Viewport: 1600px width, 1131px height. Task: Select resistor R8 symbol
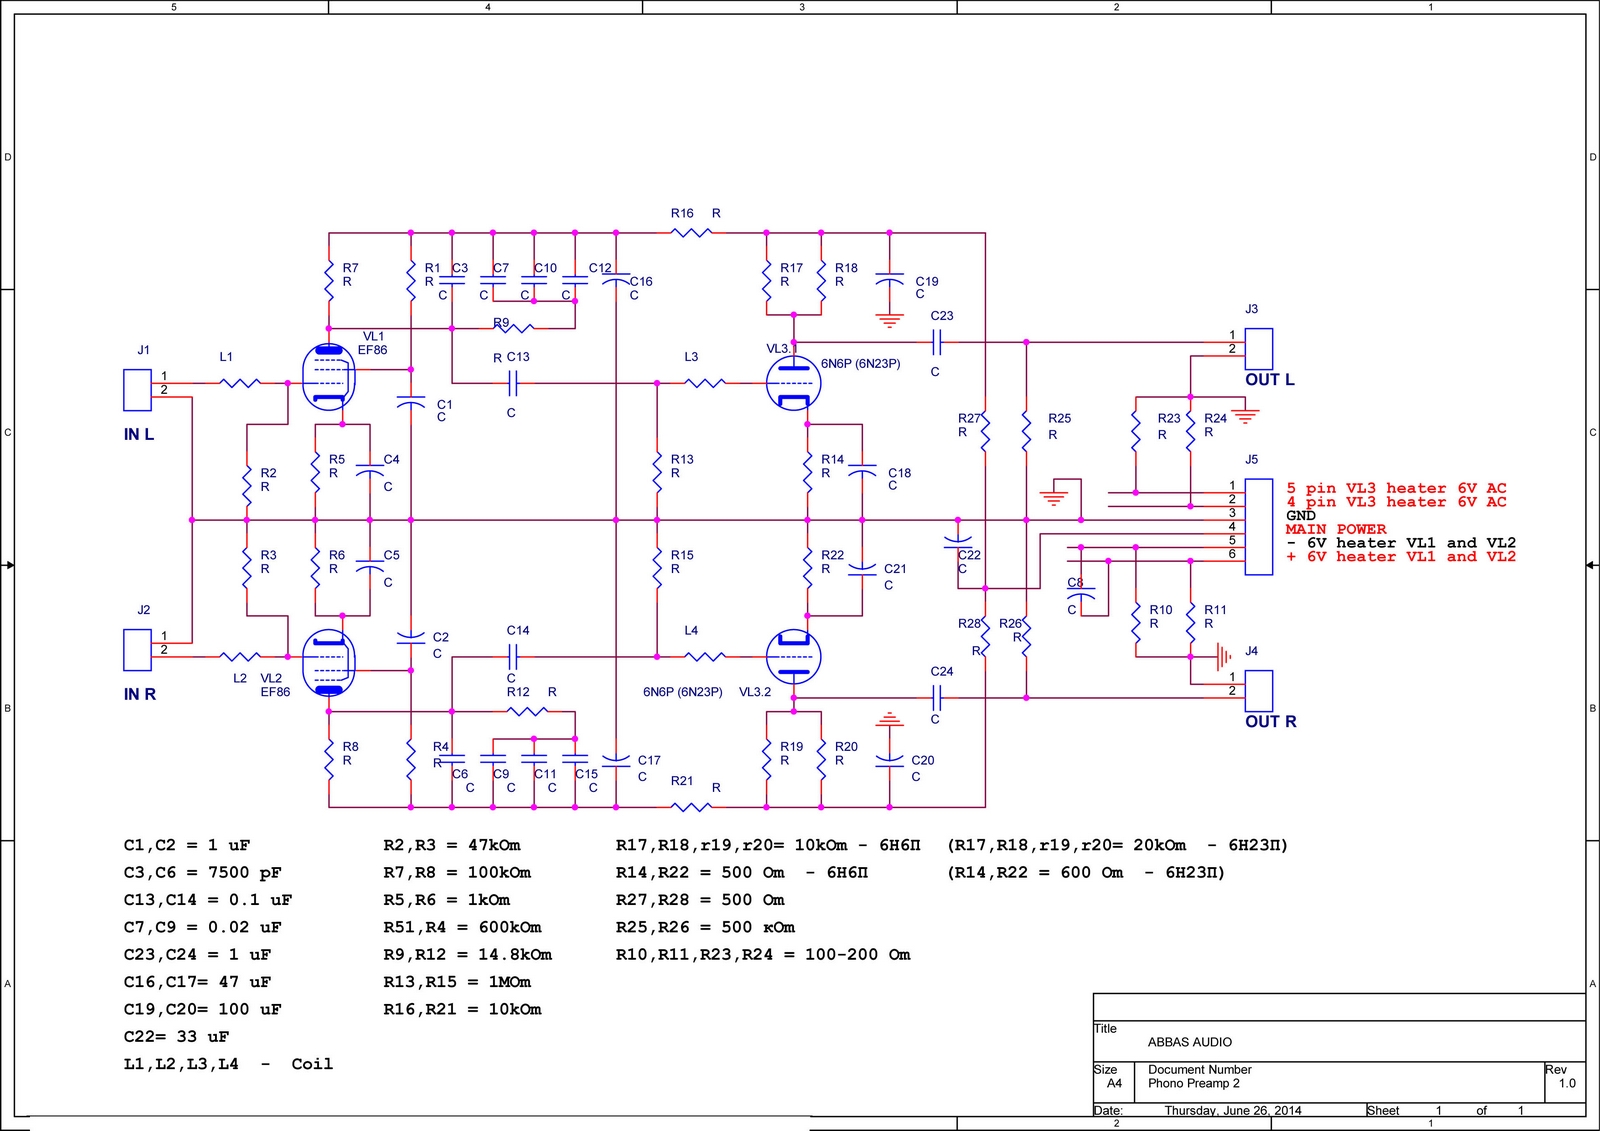(328, 760)
